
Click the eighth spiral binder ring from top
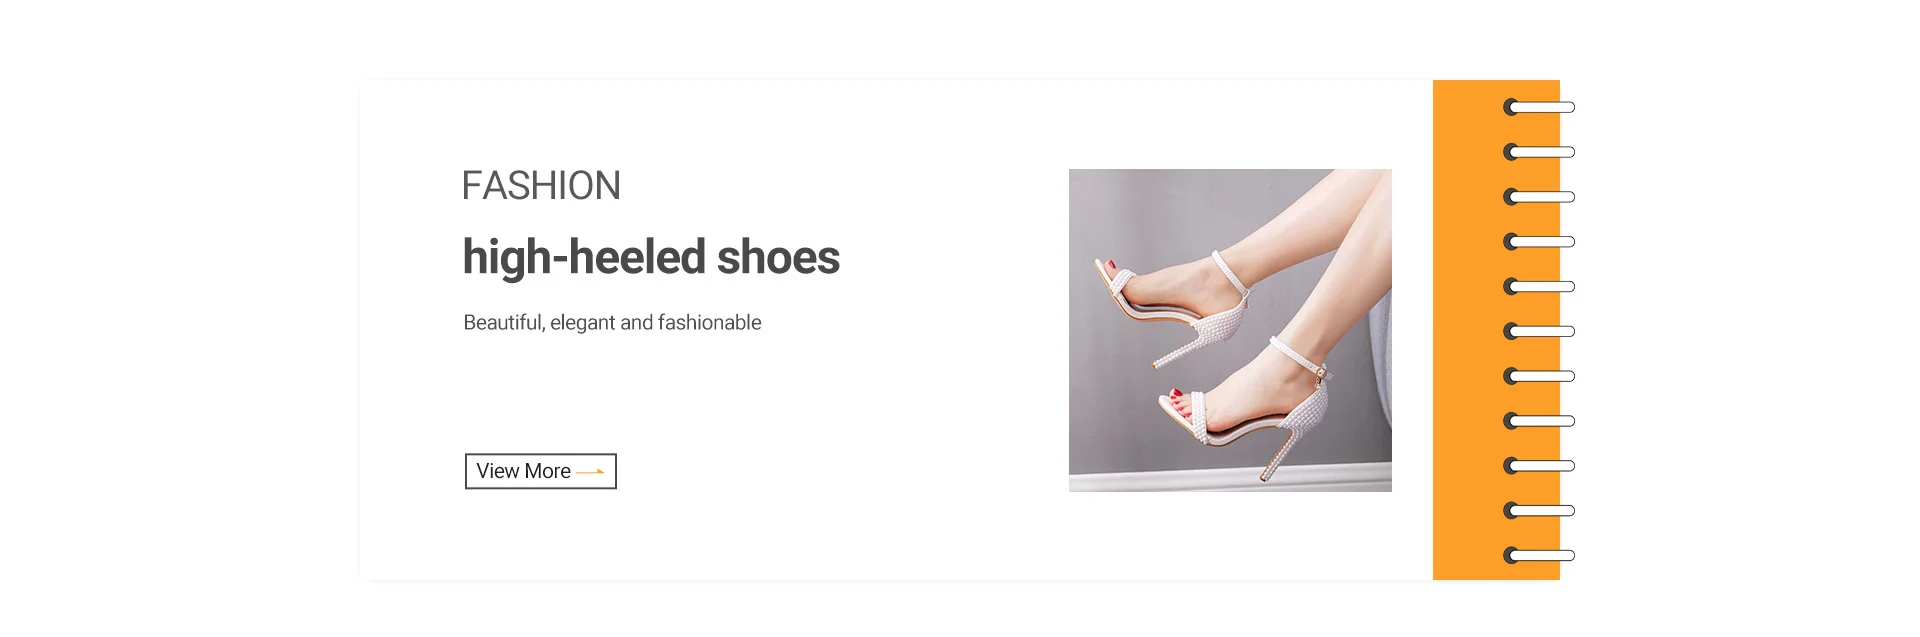[x=1539, y=421]
